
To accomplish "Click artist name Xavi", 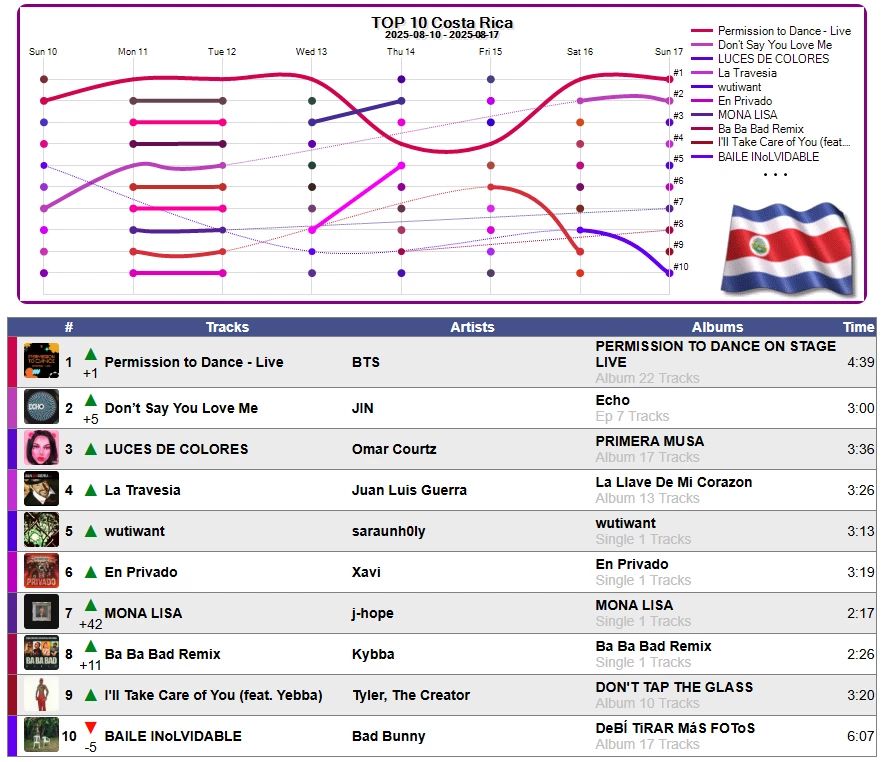I will [x=366, y=572].
